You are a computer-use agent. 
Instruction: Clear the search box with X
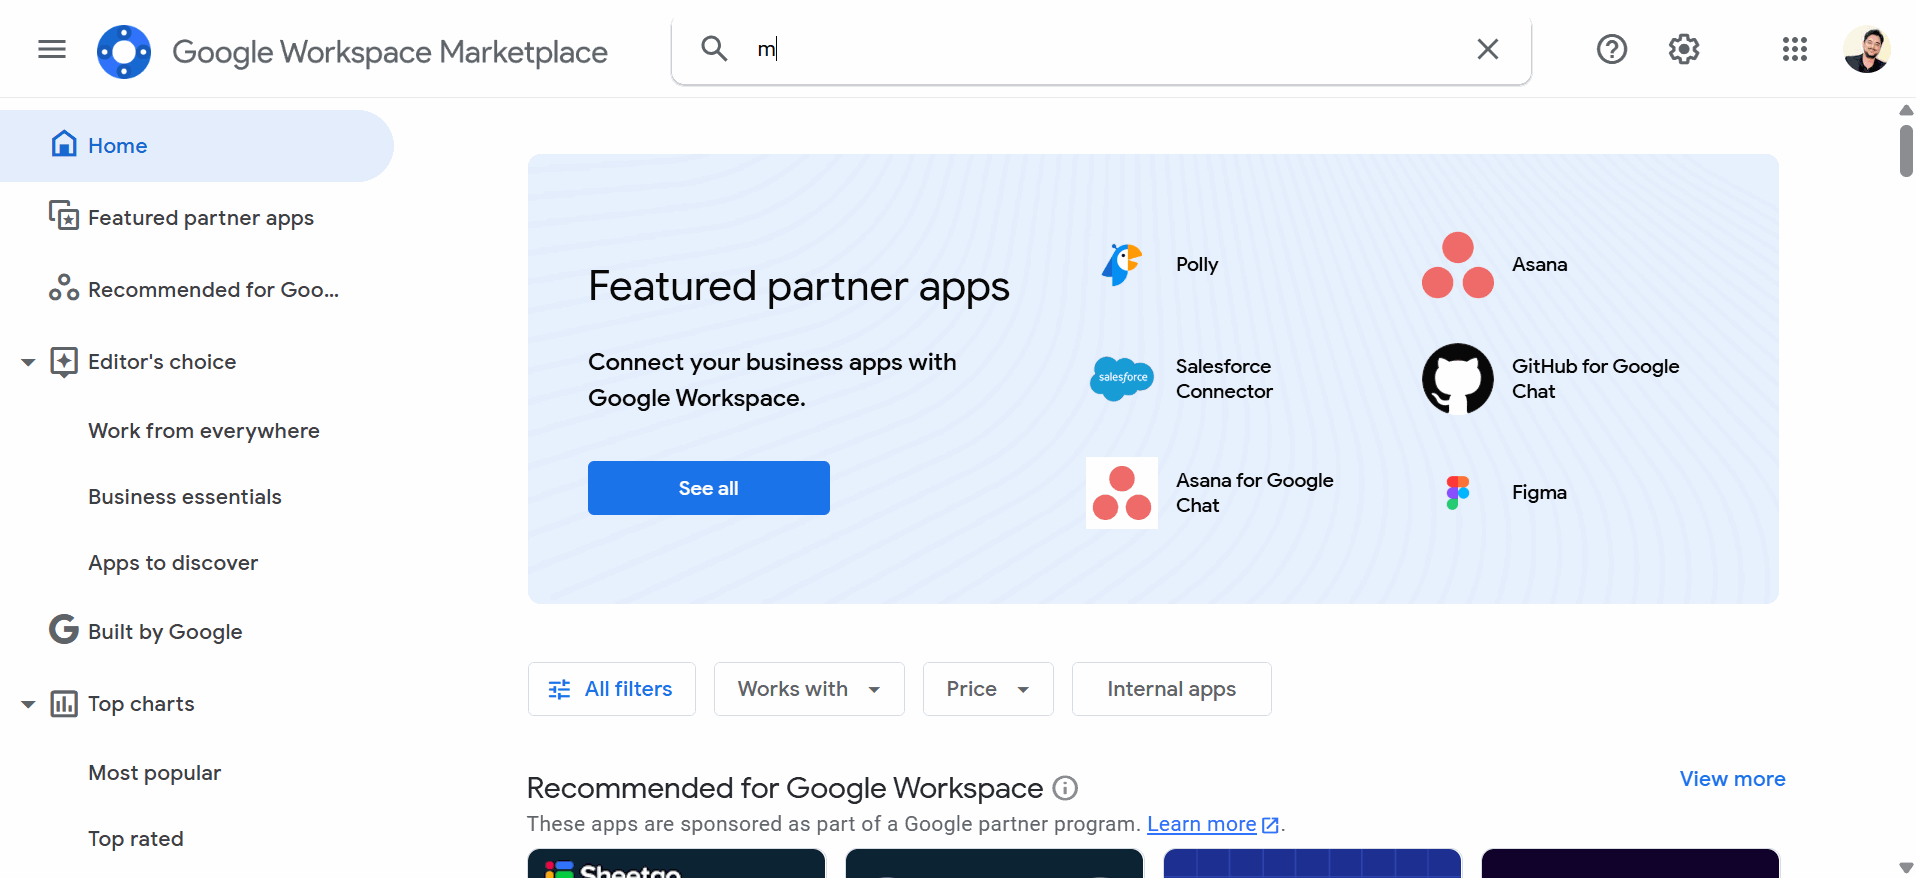[x=1488, y=49]
